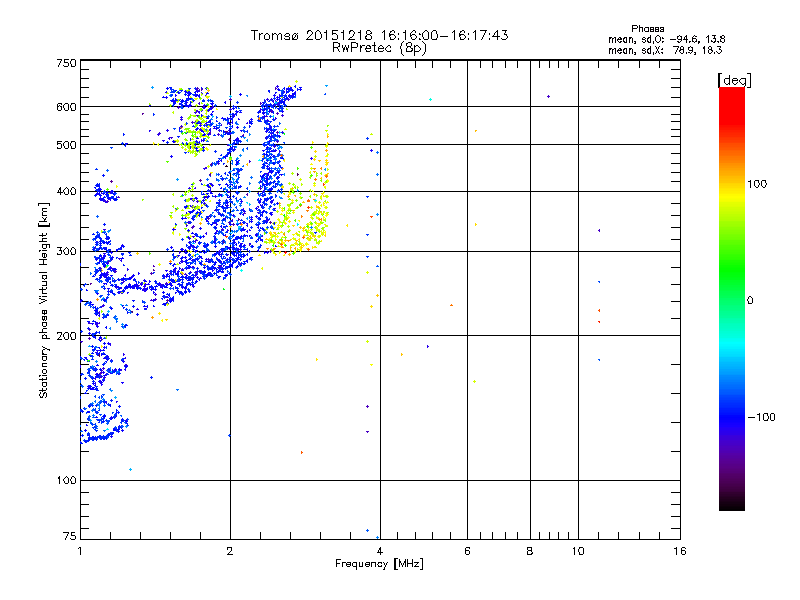Click the x-axis tick label '4'
Screen dimensions: 800x600
pos(380,551)
